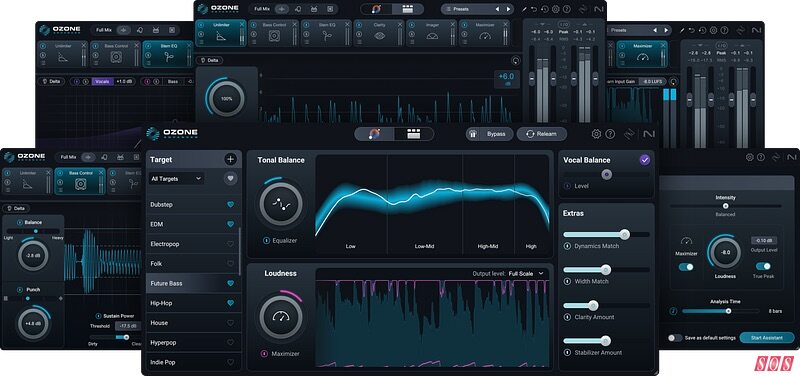The height and width of the screenshot is (376, 800).
Task: Toggle Save as default settings switch
Action: 675,338
